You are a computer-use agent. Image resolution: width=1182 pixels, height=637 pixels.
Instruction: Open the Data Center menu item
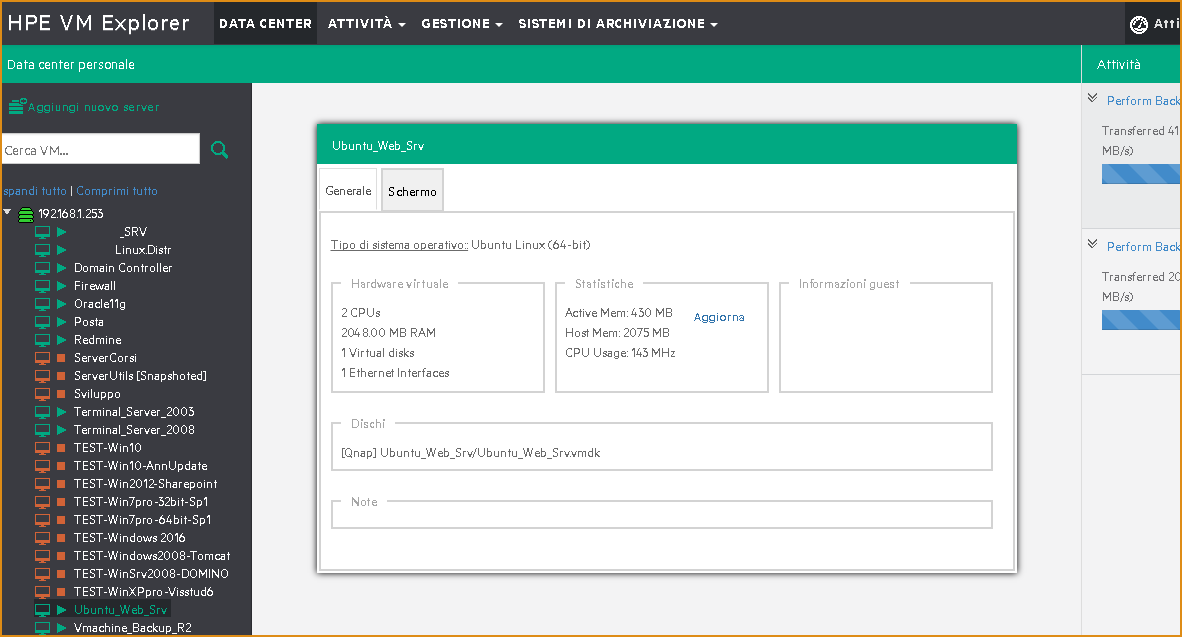tap(265, 23)
